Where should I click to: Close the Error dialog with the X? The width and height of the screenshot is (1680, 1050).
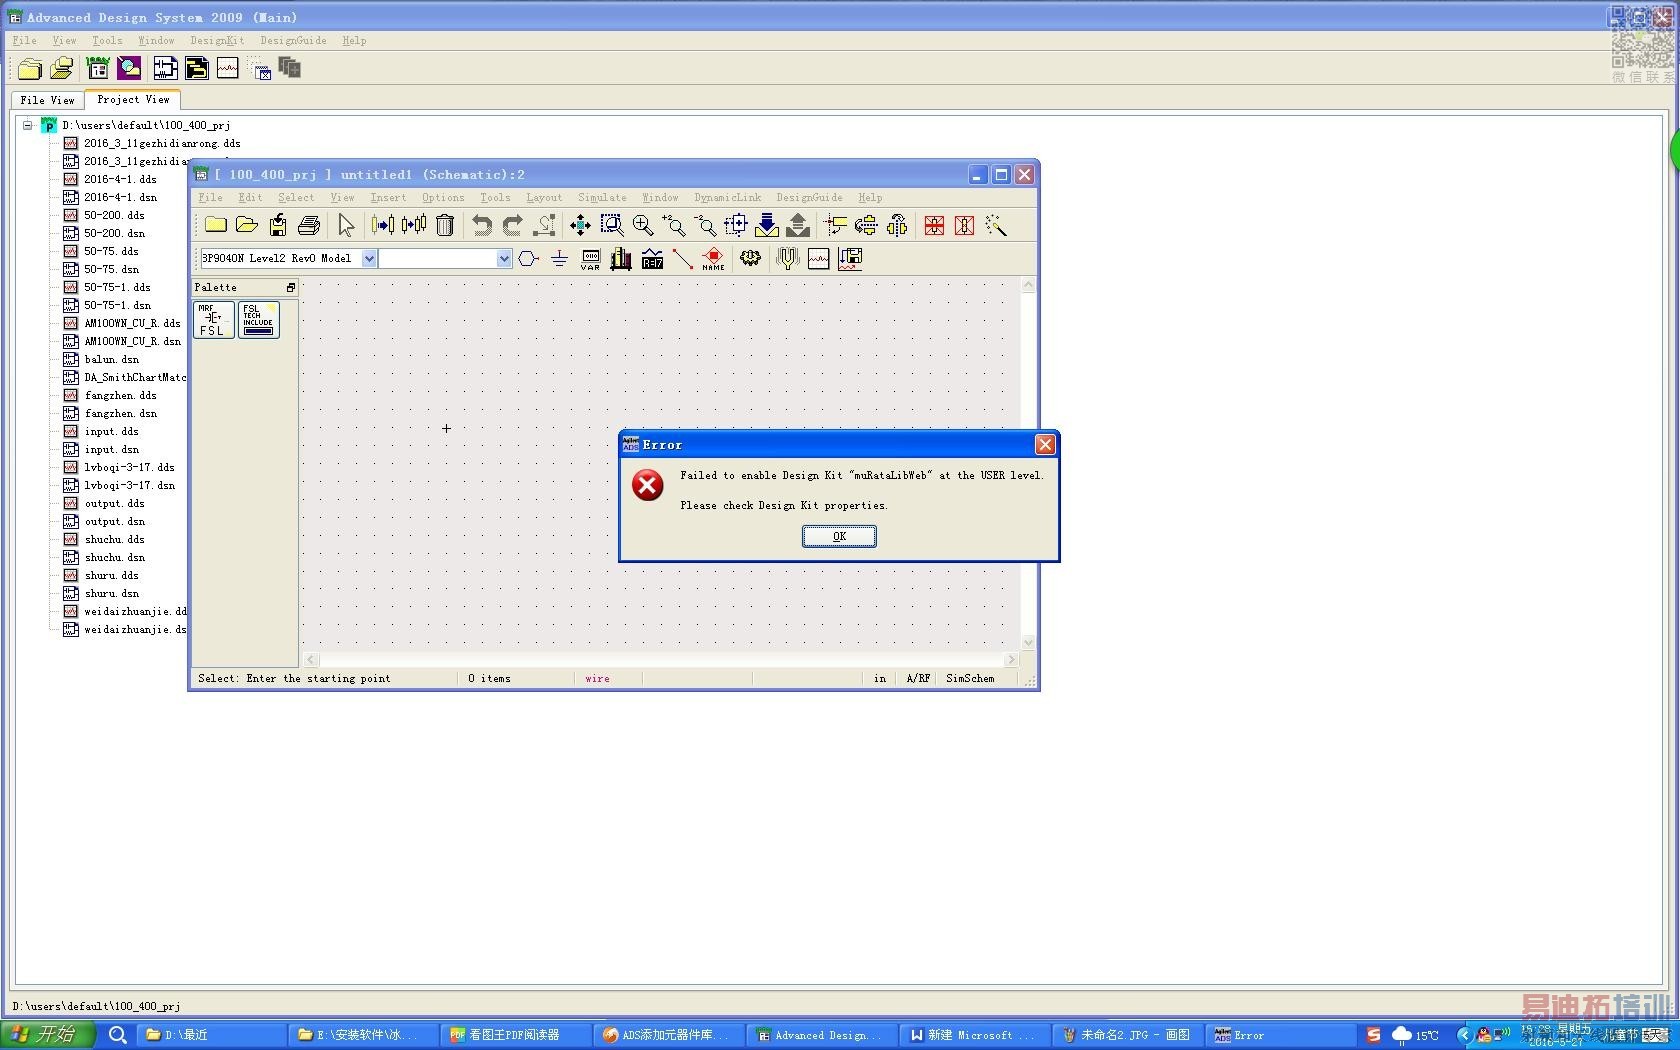1045,445
